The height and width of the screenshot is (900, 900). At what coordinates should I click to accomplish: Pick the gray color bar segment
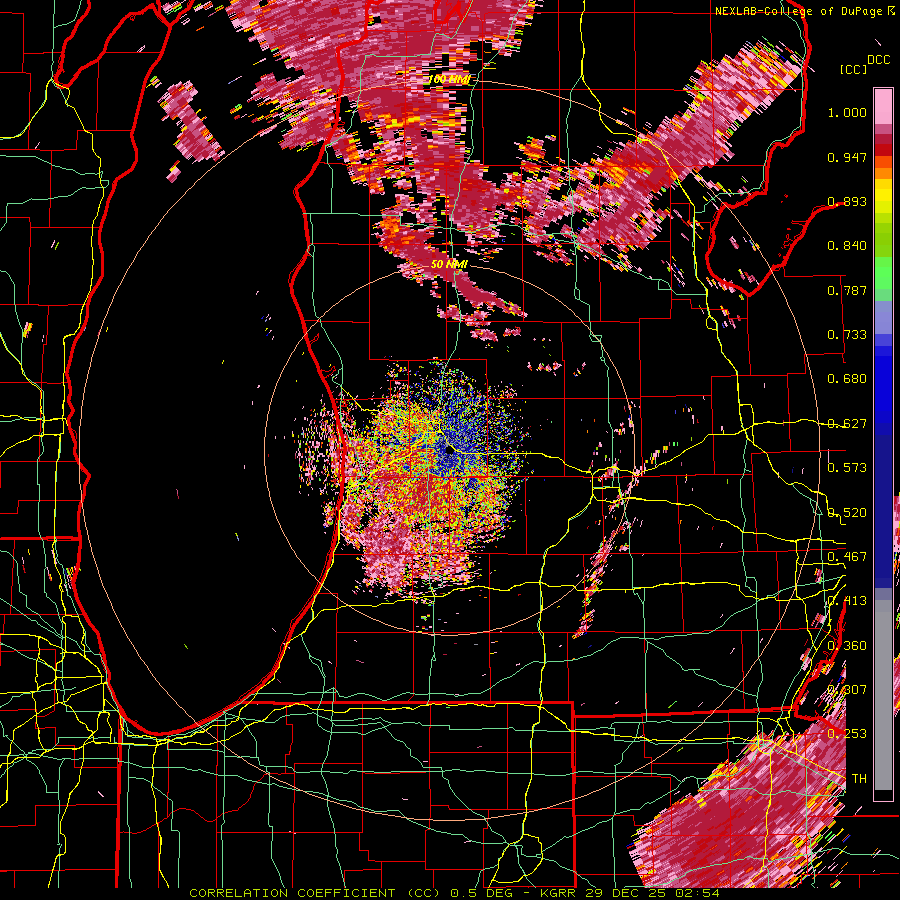point(883,695)
